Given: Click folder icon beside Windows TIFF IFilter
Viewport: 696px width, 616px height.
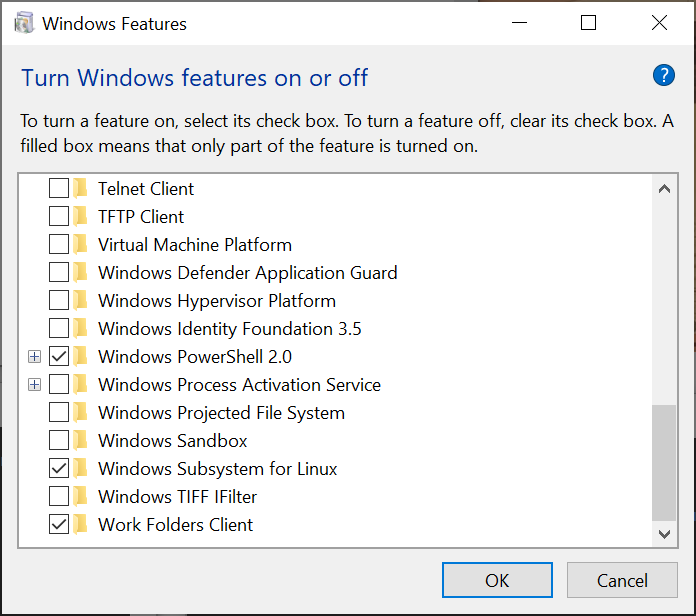Looking at the screenshot, I should click(x=81, y=497).
